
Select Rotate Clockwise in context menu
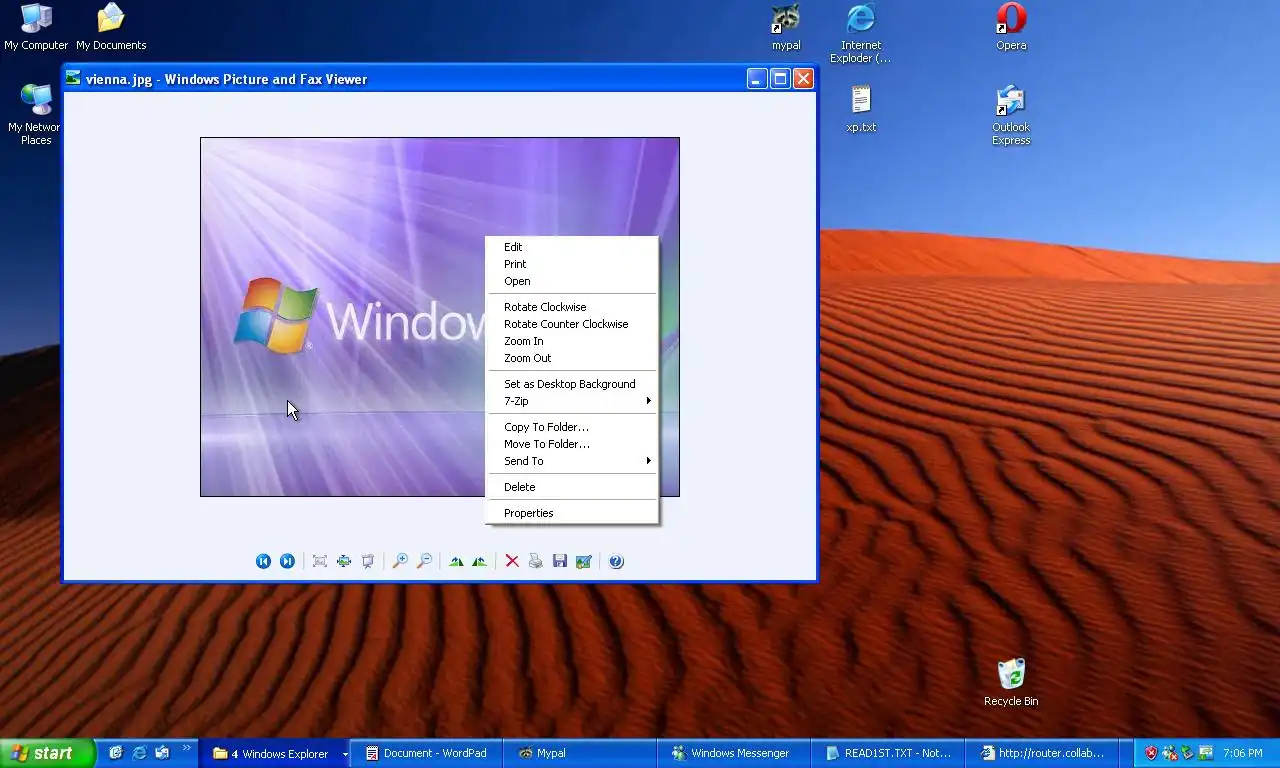pos(572,307)
